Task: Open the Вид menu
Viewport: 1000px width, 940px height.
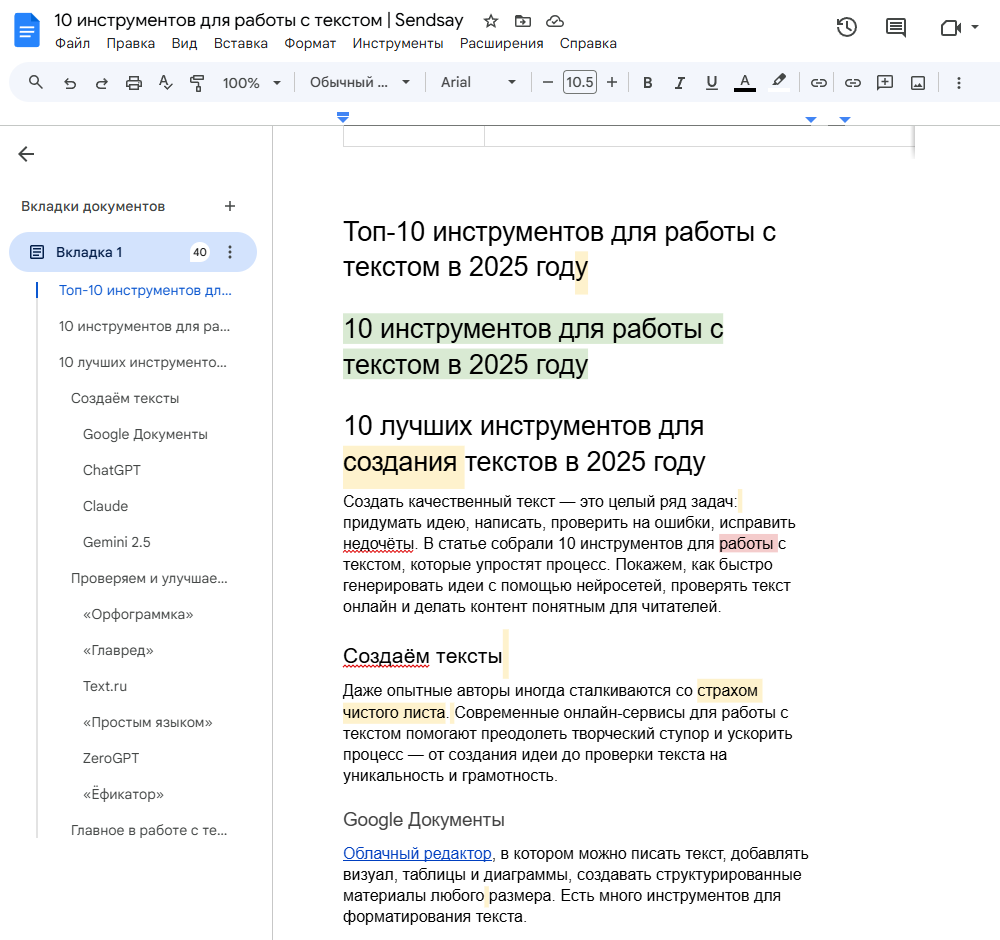Action: point(184,43)
